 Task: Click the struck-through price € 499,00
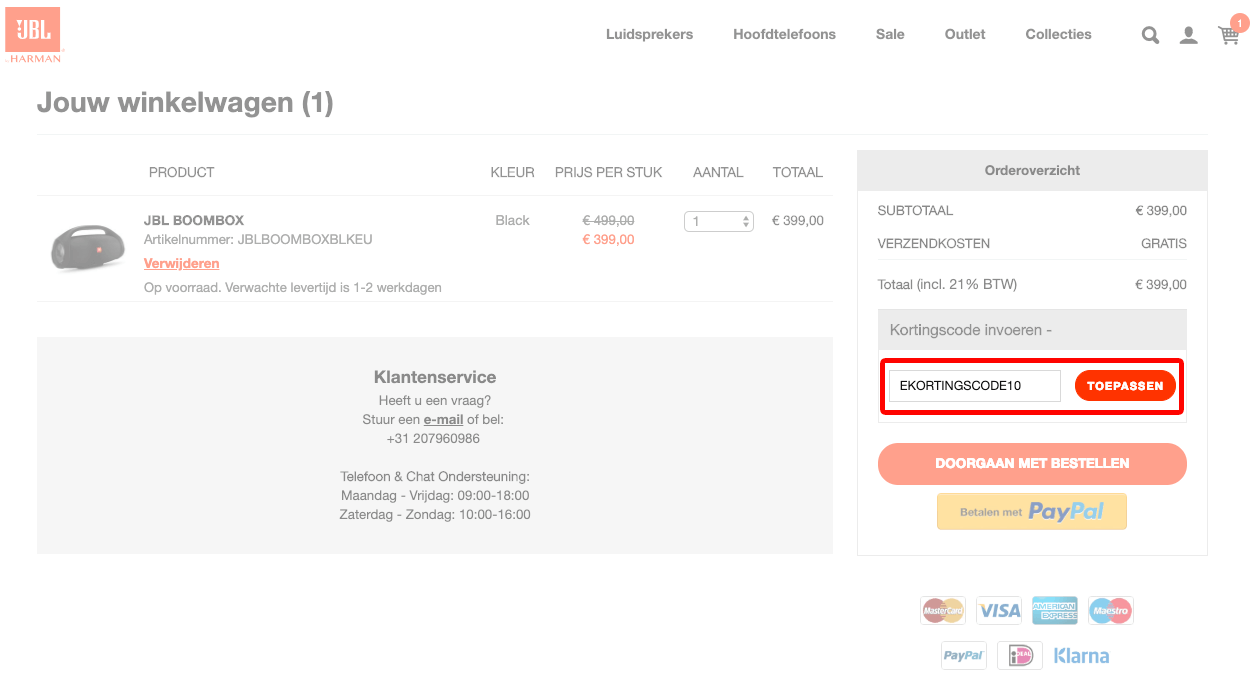[608, 220]
